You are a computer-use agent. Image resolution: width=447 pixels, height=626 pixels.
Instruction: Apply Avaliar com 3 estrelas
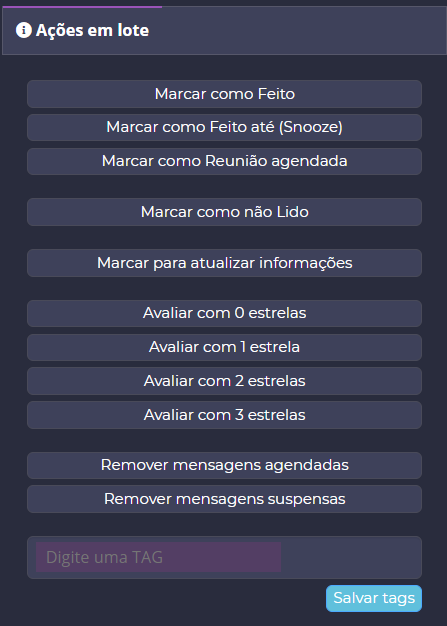(x=224, y=415)
